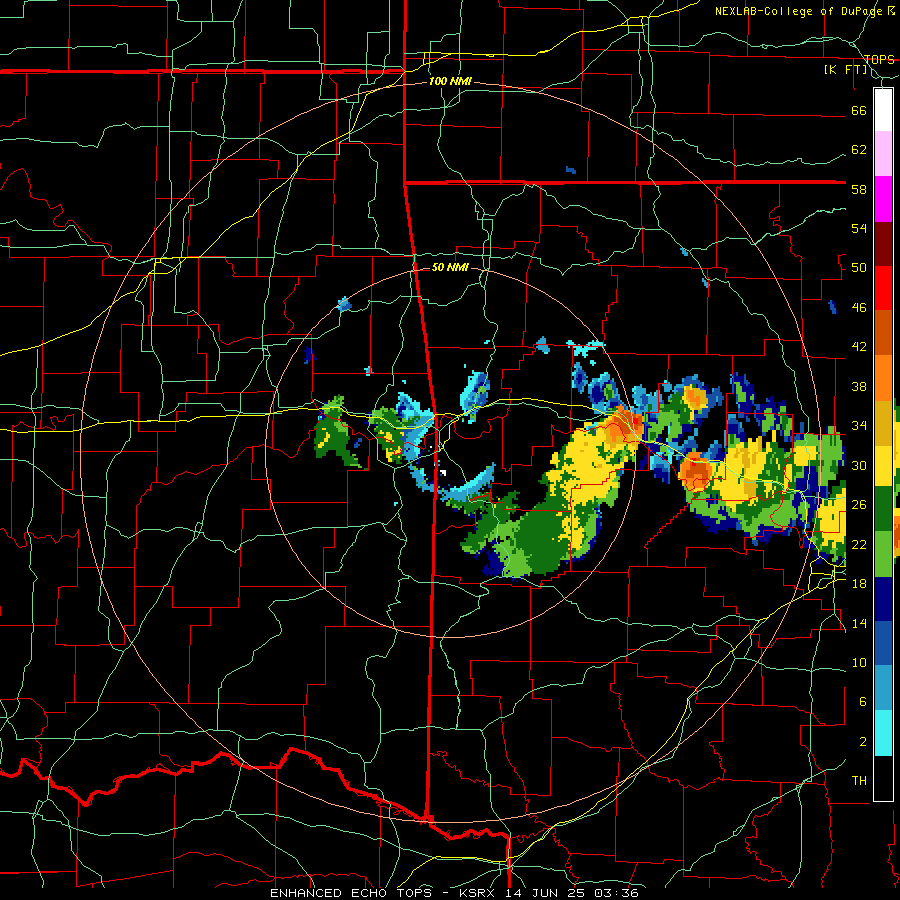Click the 2 value on the legend

pyautogui.click(x=863, y=742)
